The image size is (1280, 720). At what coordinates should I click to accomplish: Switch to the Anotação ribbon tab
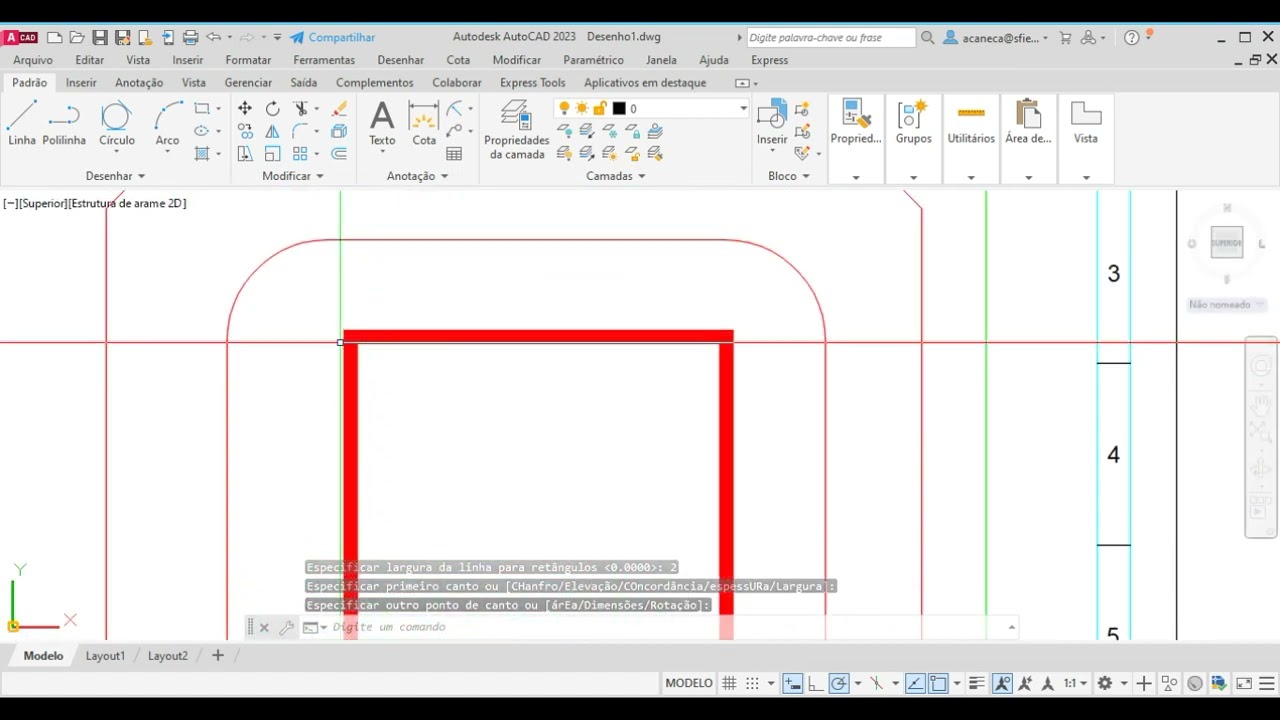click(x=139, y=83)
